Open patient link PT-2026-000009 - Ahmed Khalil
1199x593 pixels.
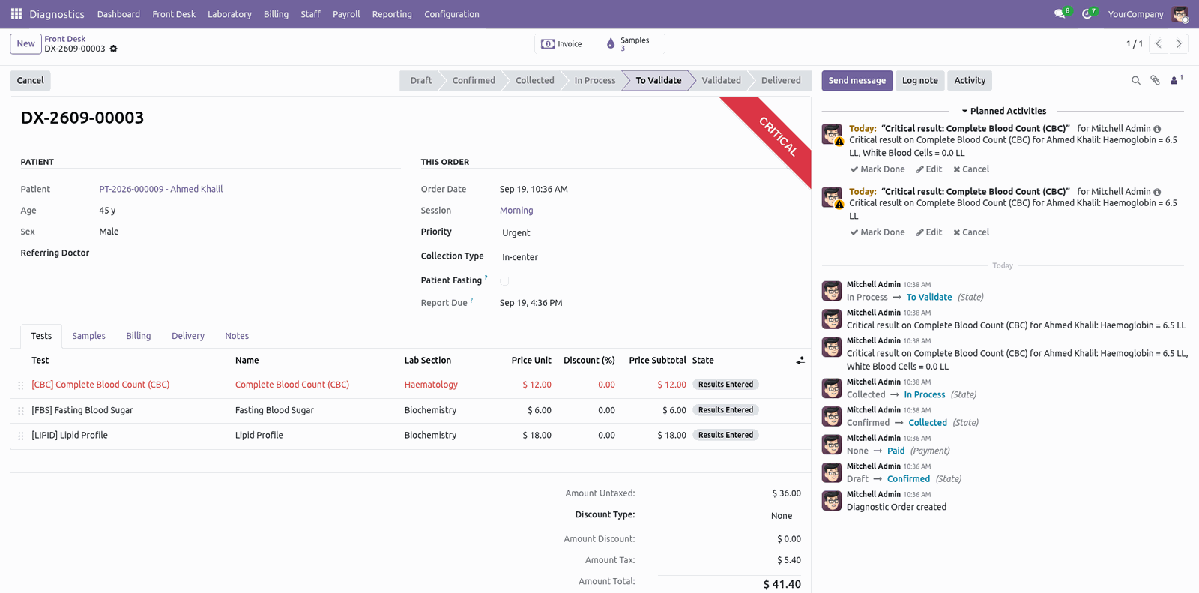pos(161,189)
